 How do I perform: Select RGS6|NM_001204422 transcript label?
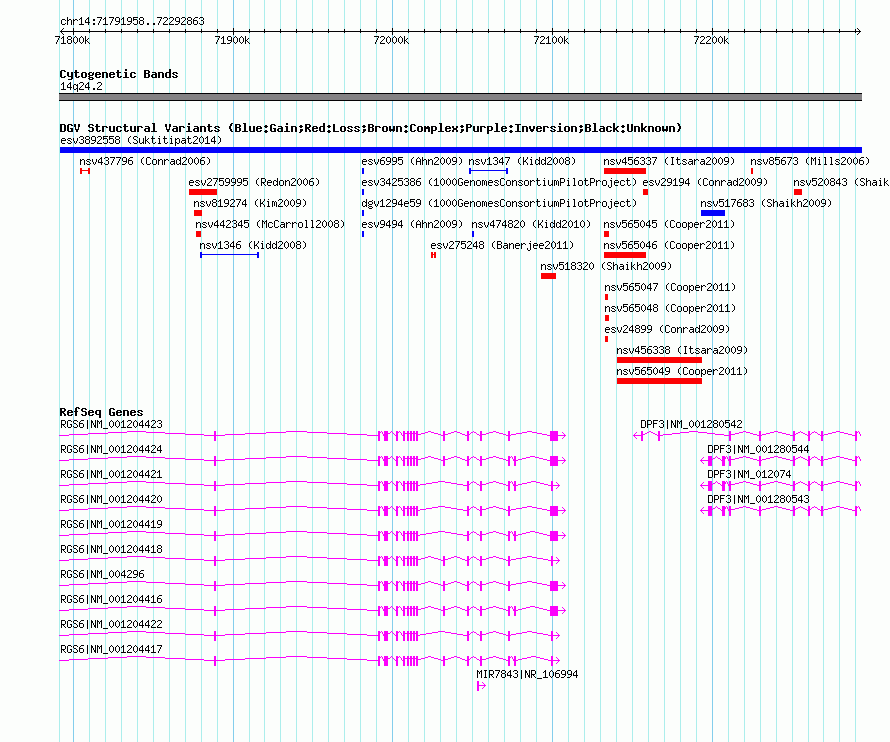tap(111, 624)
